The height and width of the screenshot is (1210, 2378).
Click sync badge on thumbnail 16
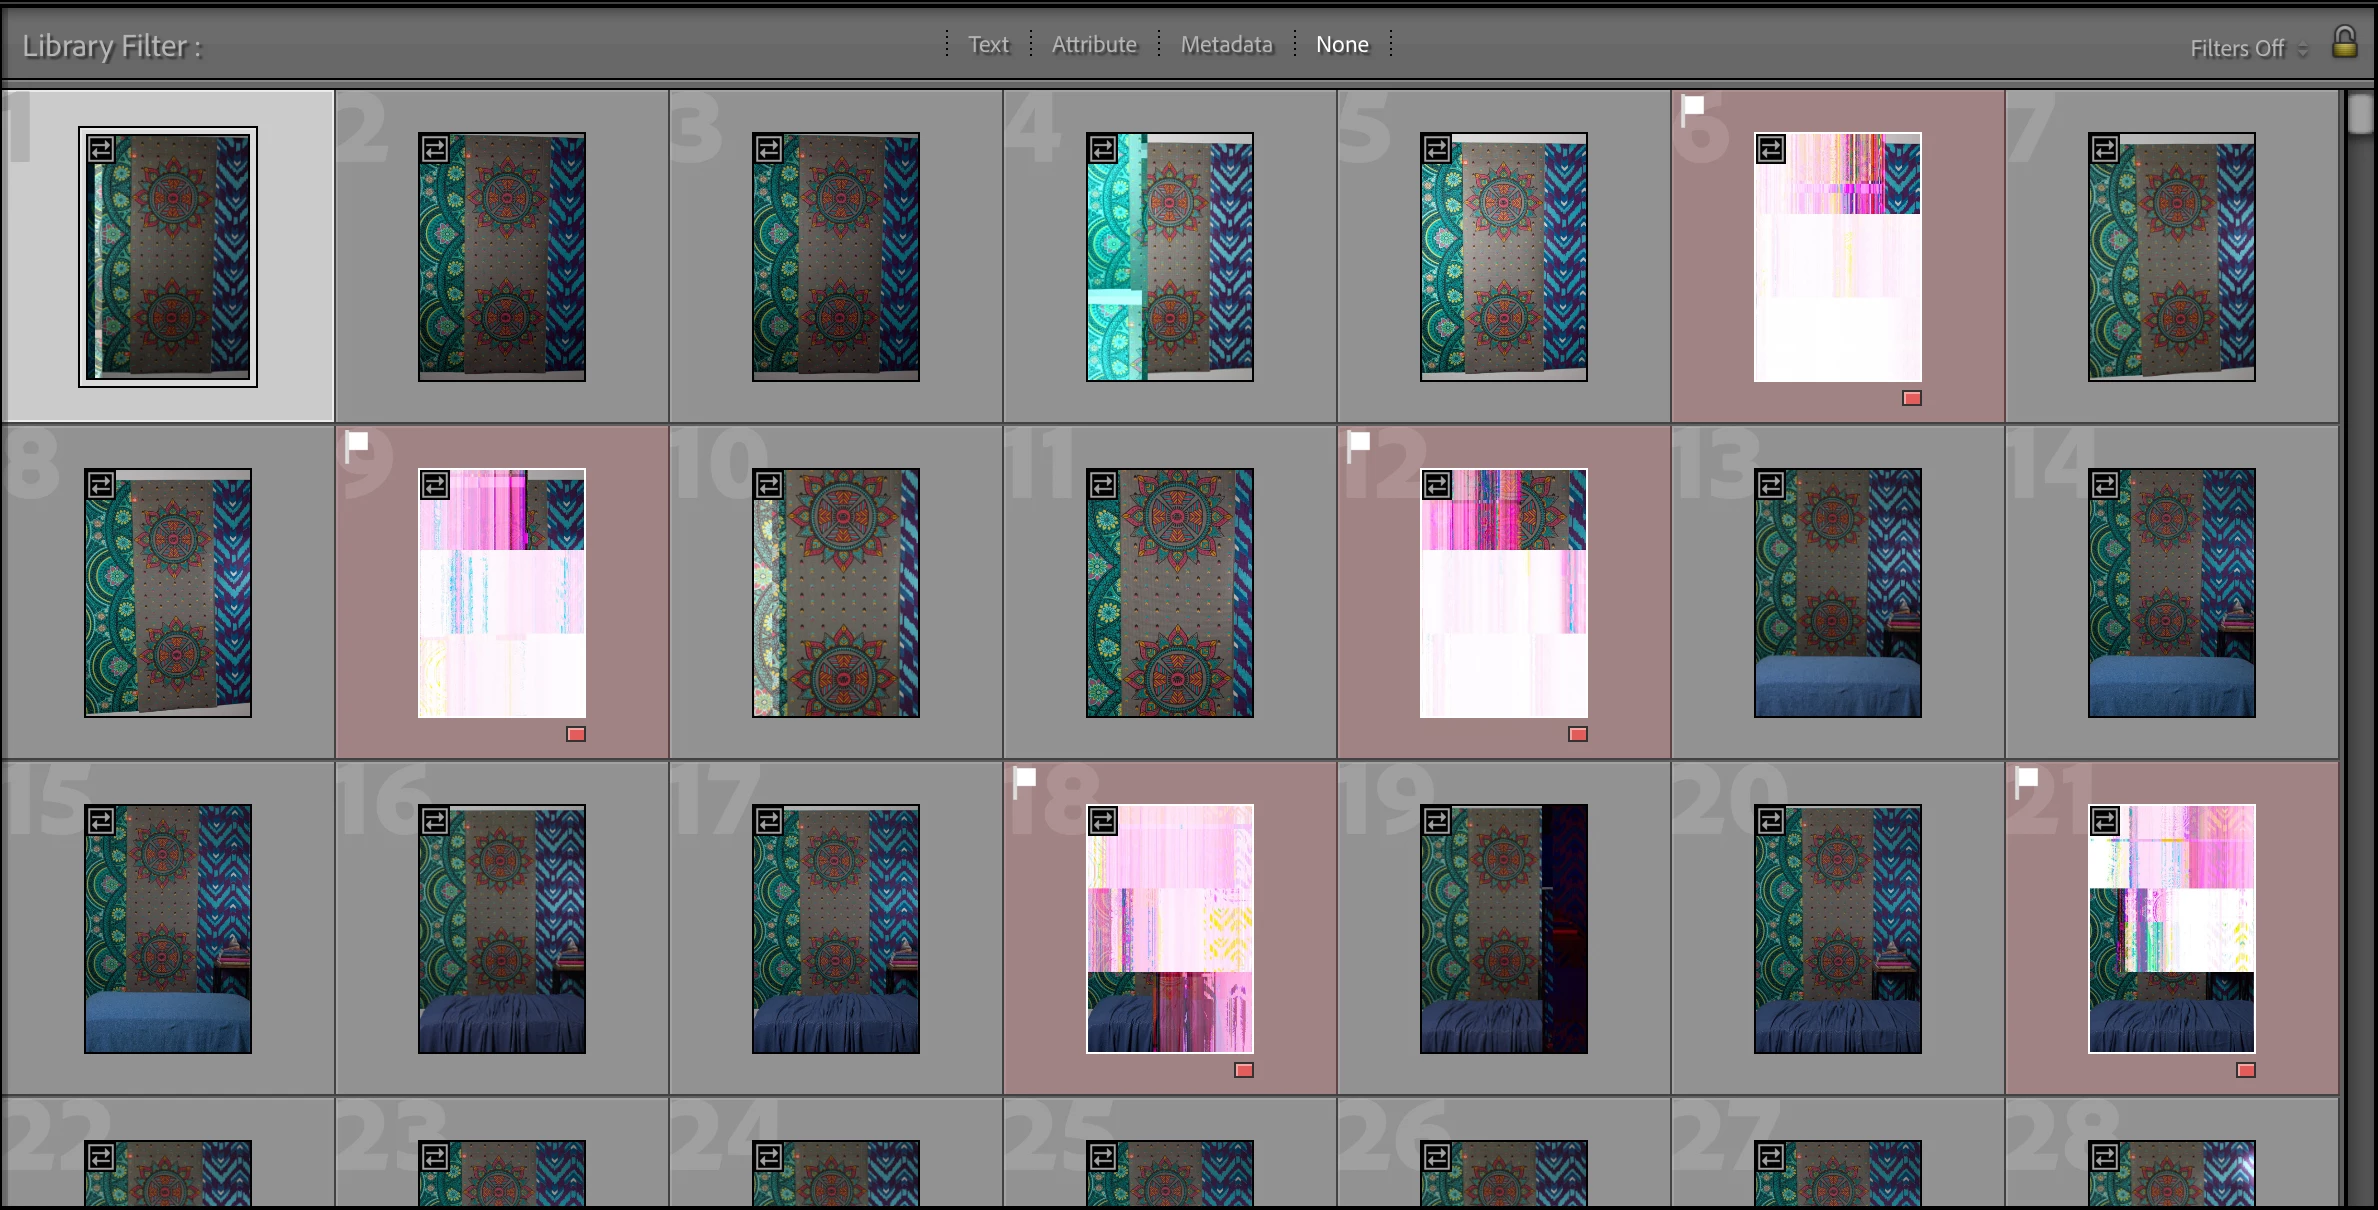[x=435, y=821]
